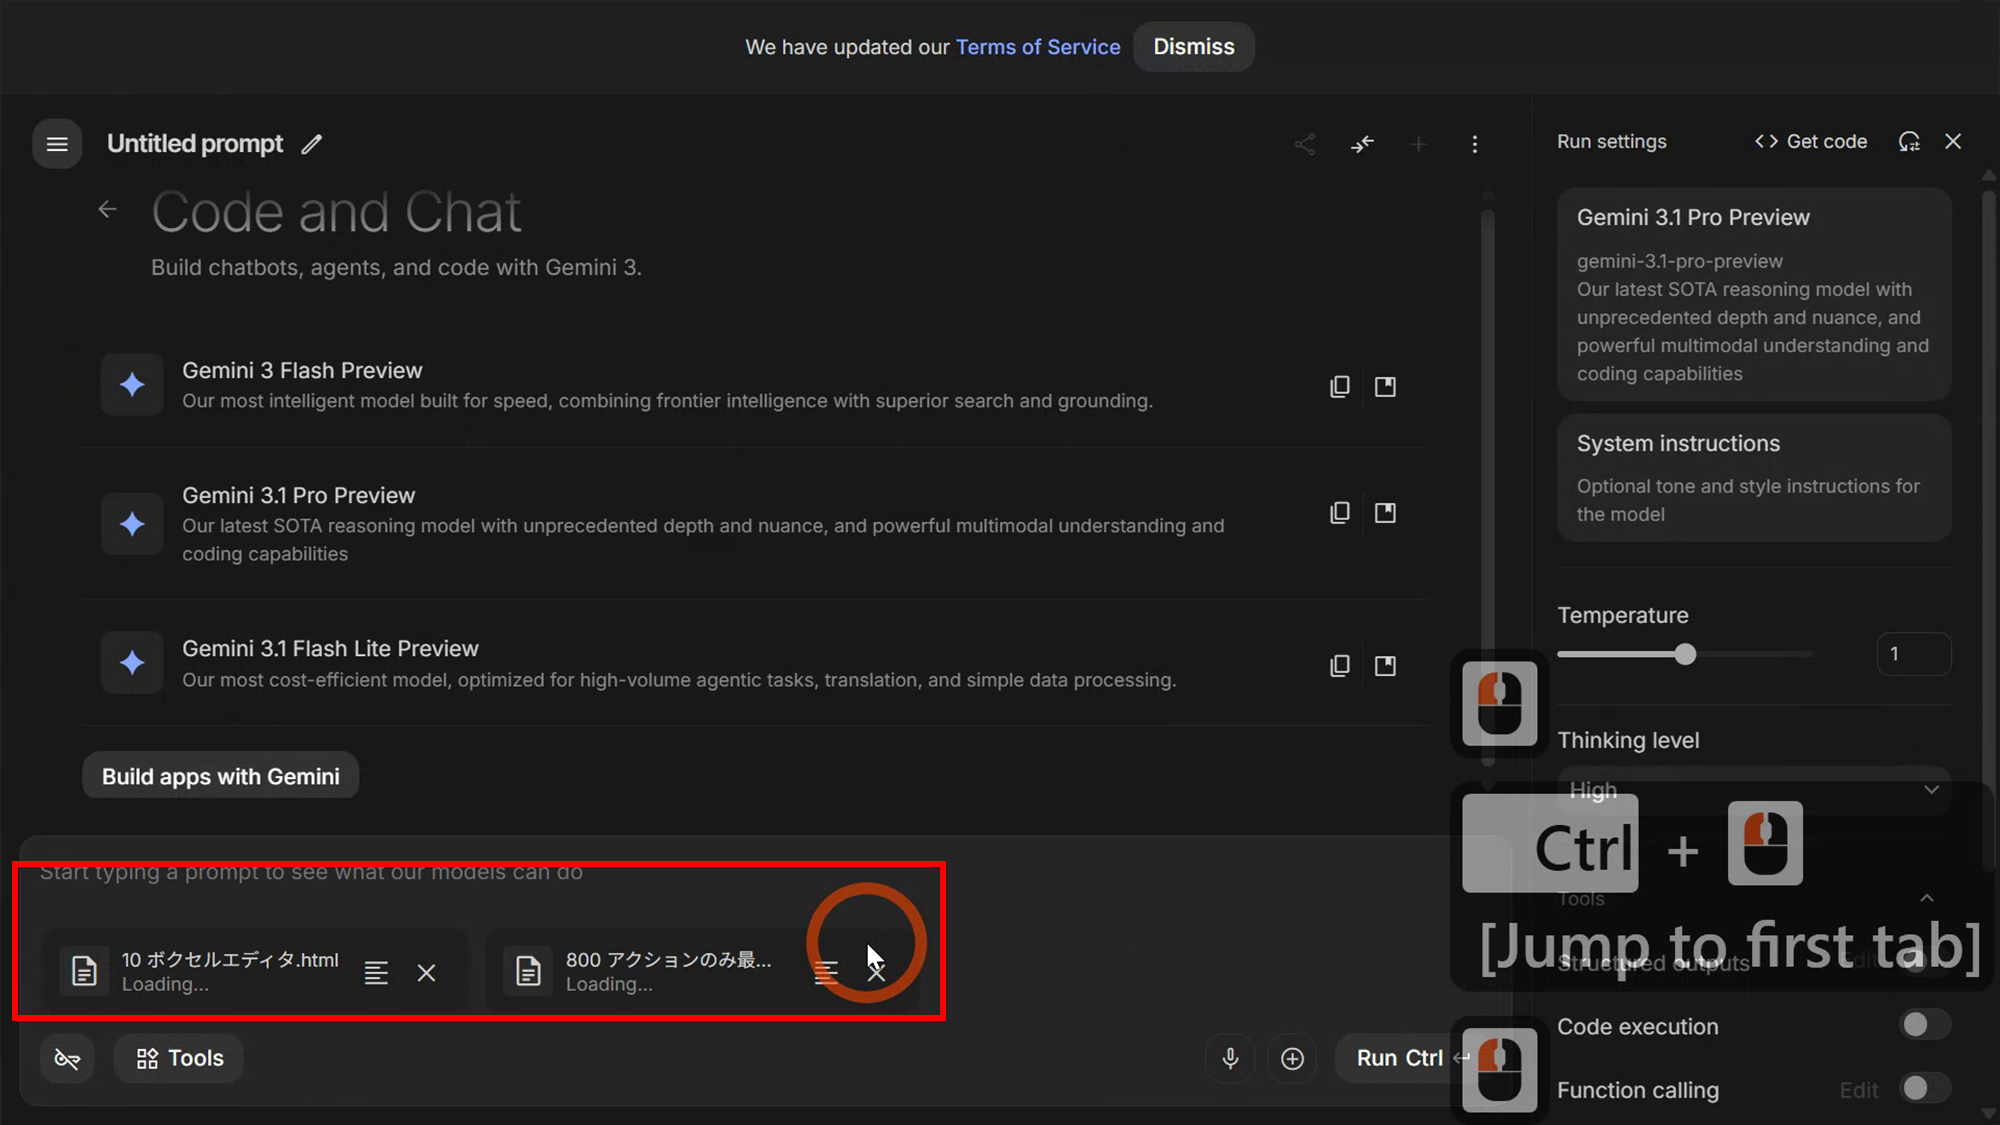Viewport: 2000px width, 1125px height.
Task: Open the Terms of Service link
Action: click(x=1038, y=47)
